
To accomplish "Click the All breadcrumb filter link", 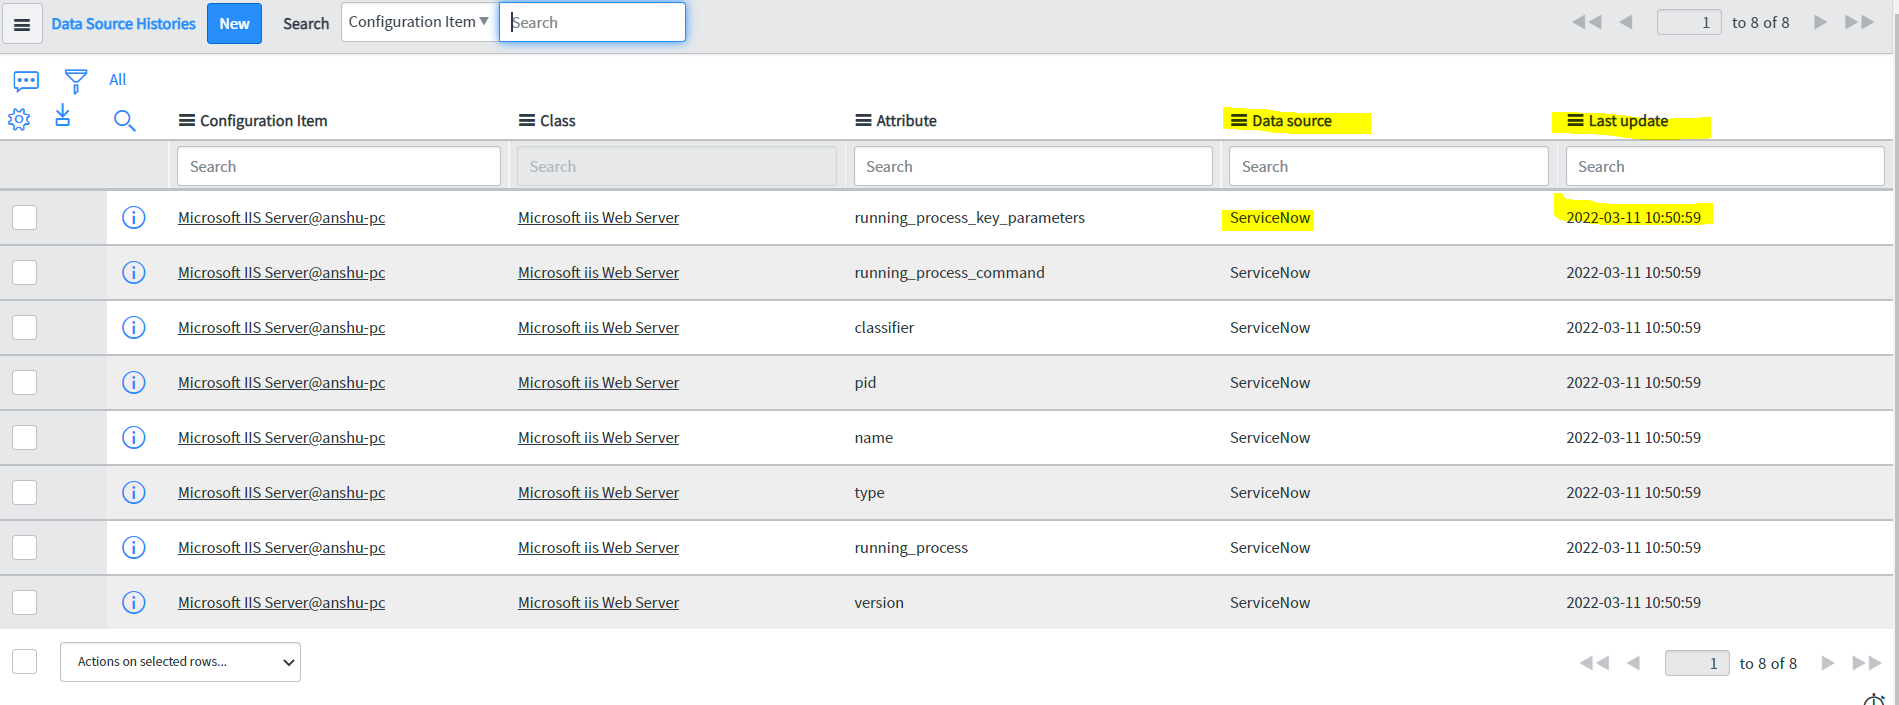I will point(117,80).
